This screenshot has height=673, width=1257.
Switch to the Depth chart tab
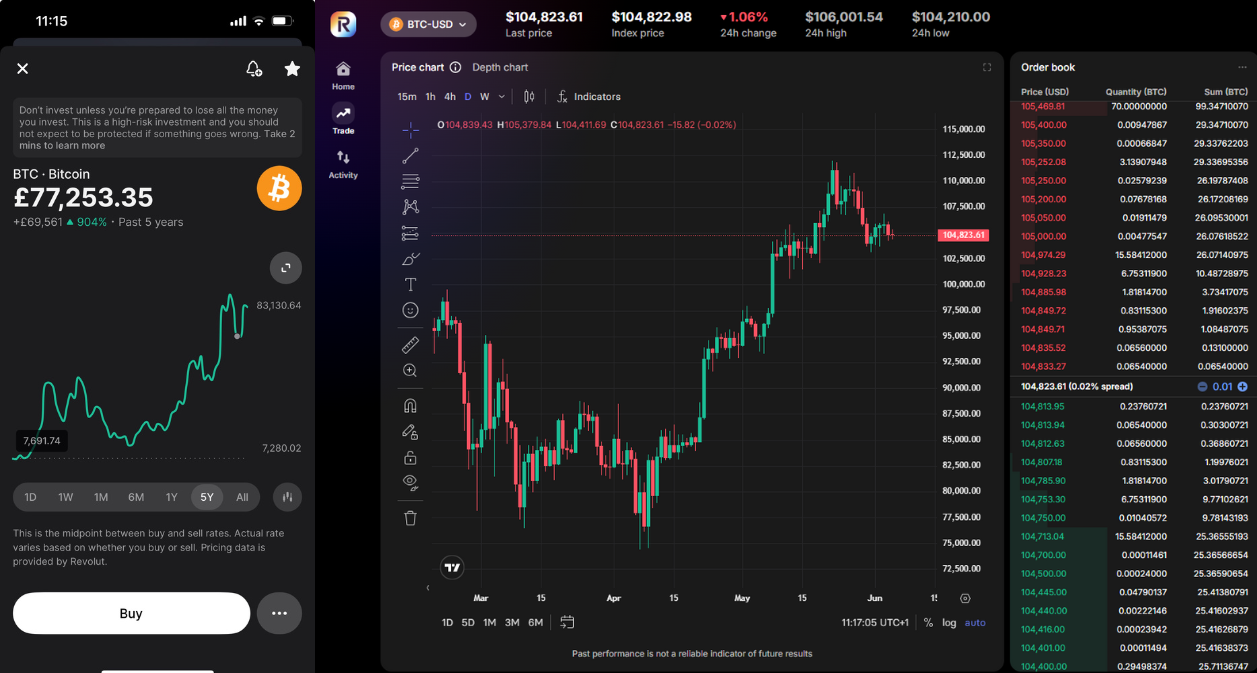pos(500,67)
